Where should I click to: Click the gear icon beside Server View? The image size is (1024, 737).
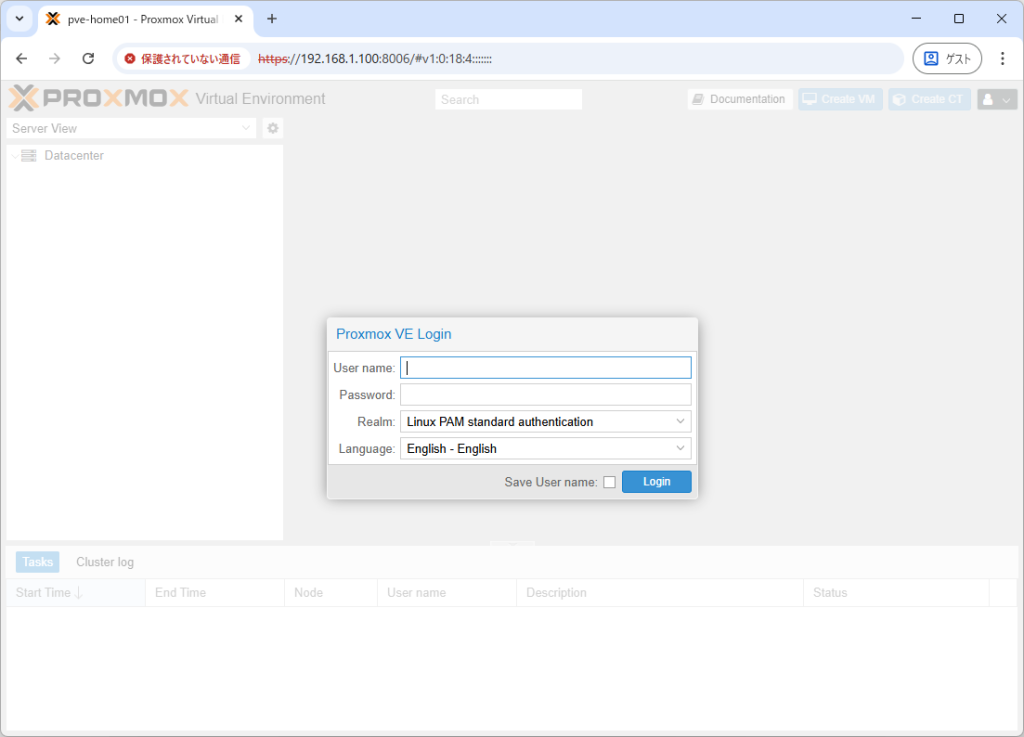click(273, 128)
